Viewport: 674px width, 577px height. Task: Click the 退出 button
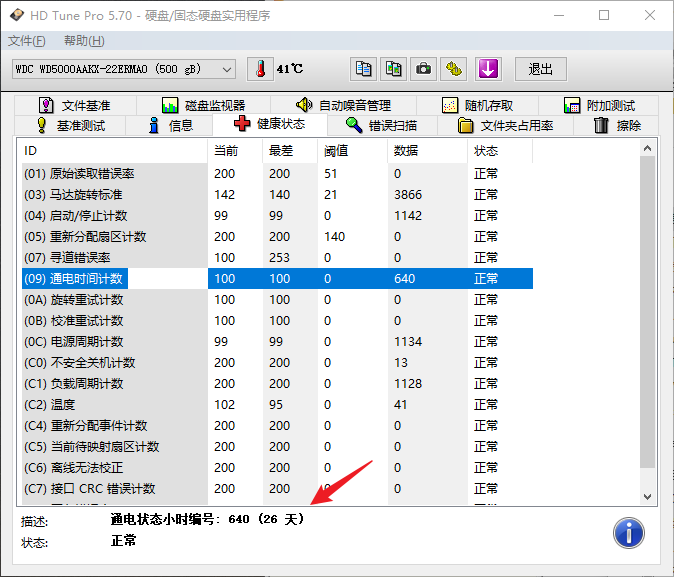[541, 69]
